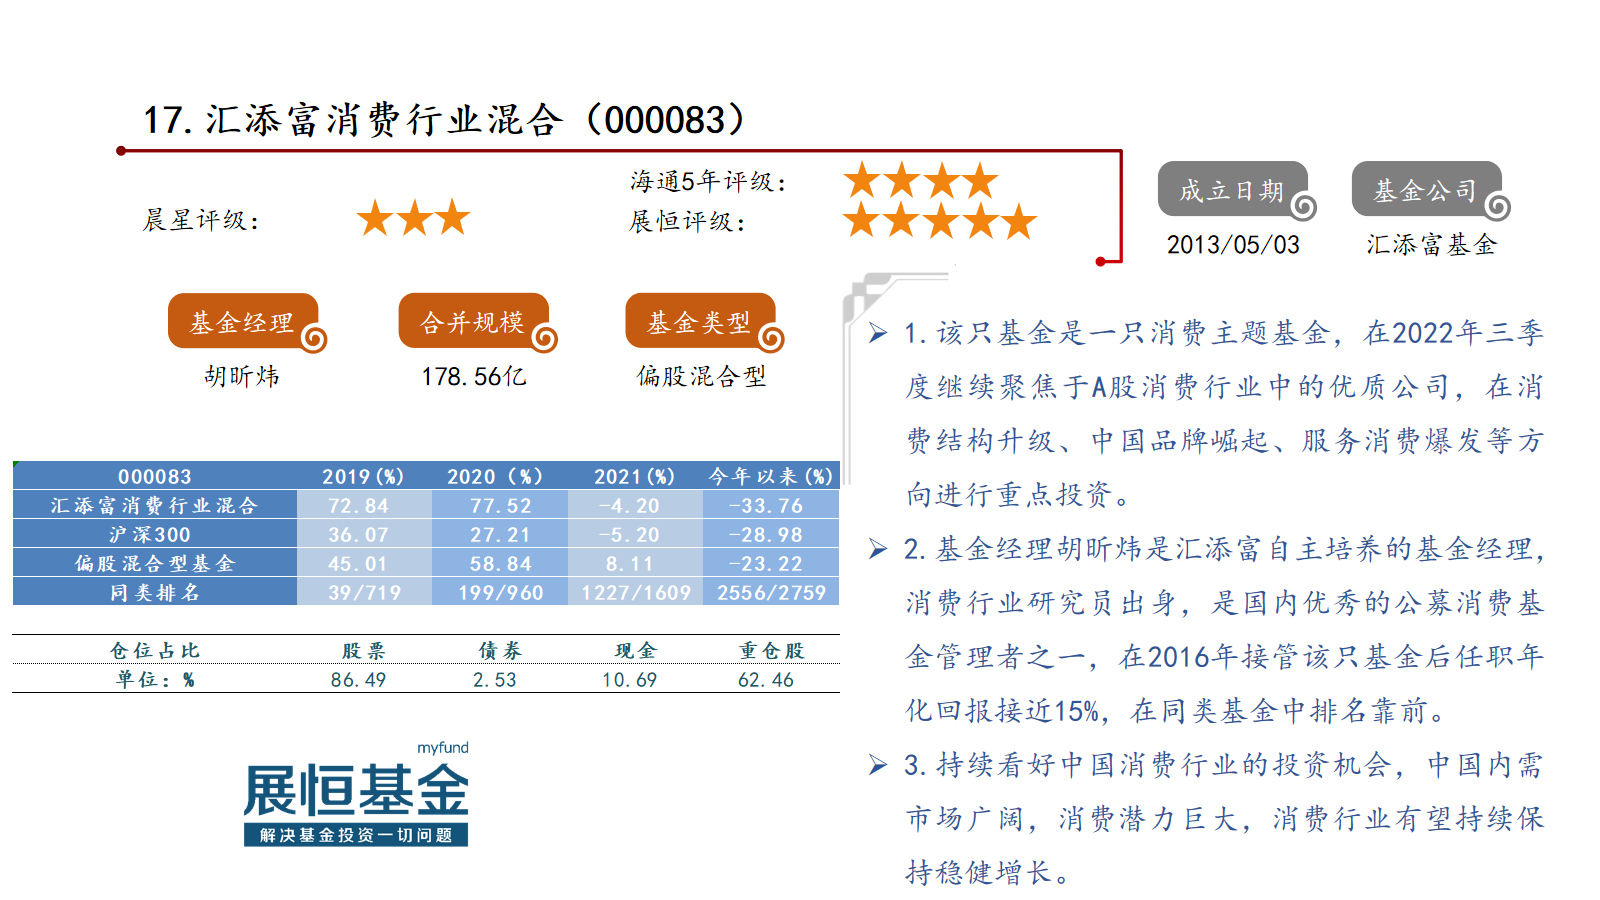Click the third bullet arrow before 持续看好
Viewport: 1600px width, 900px height.
tap(878, 765)
